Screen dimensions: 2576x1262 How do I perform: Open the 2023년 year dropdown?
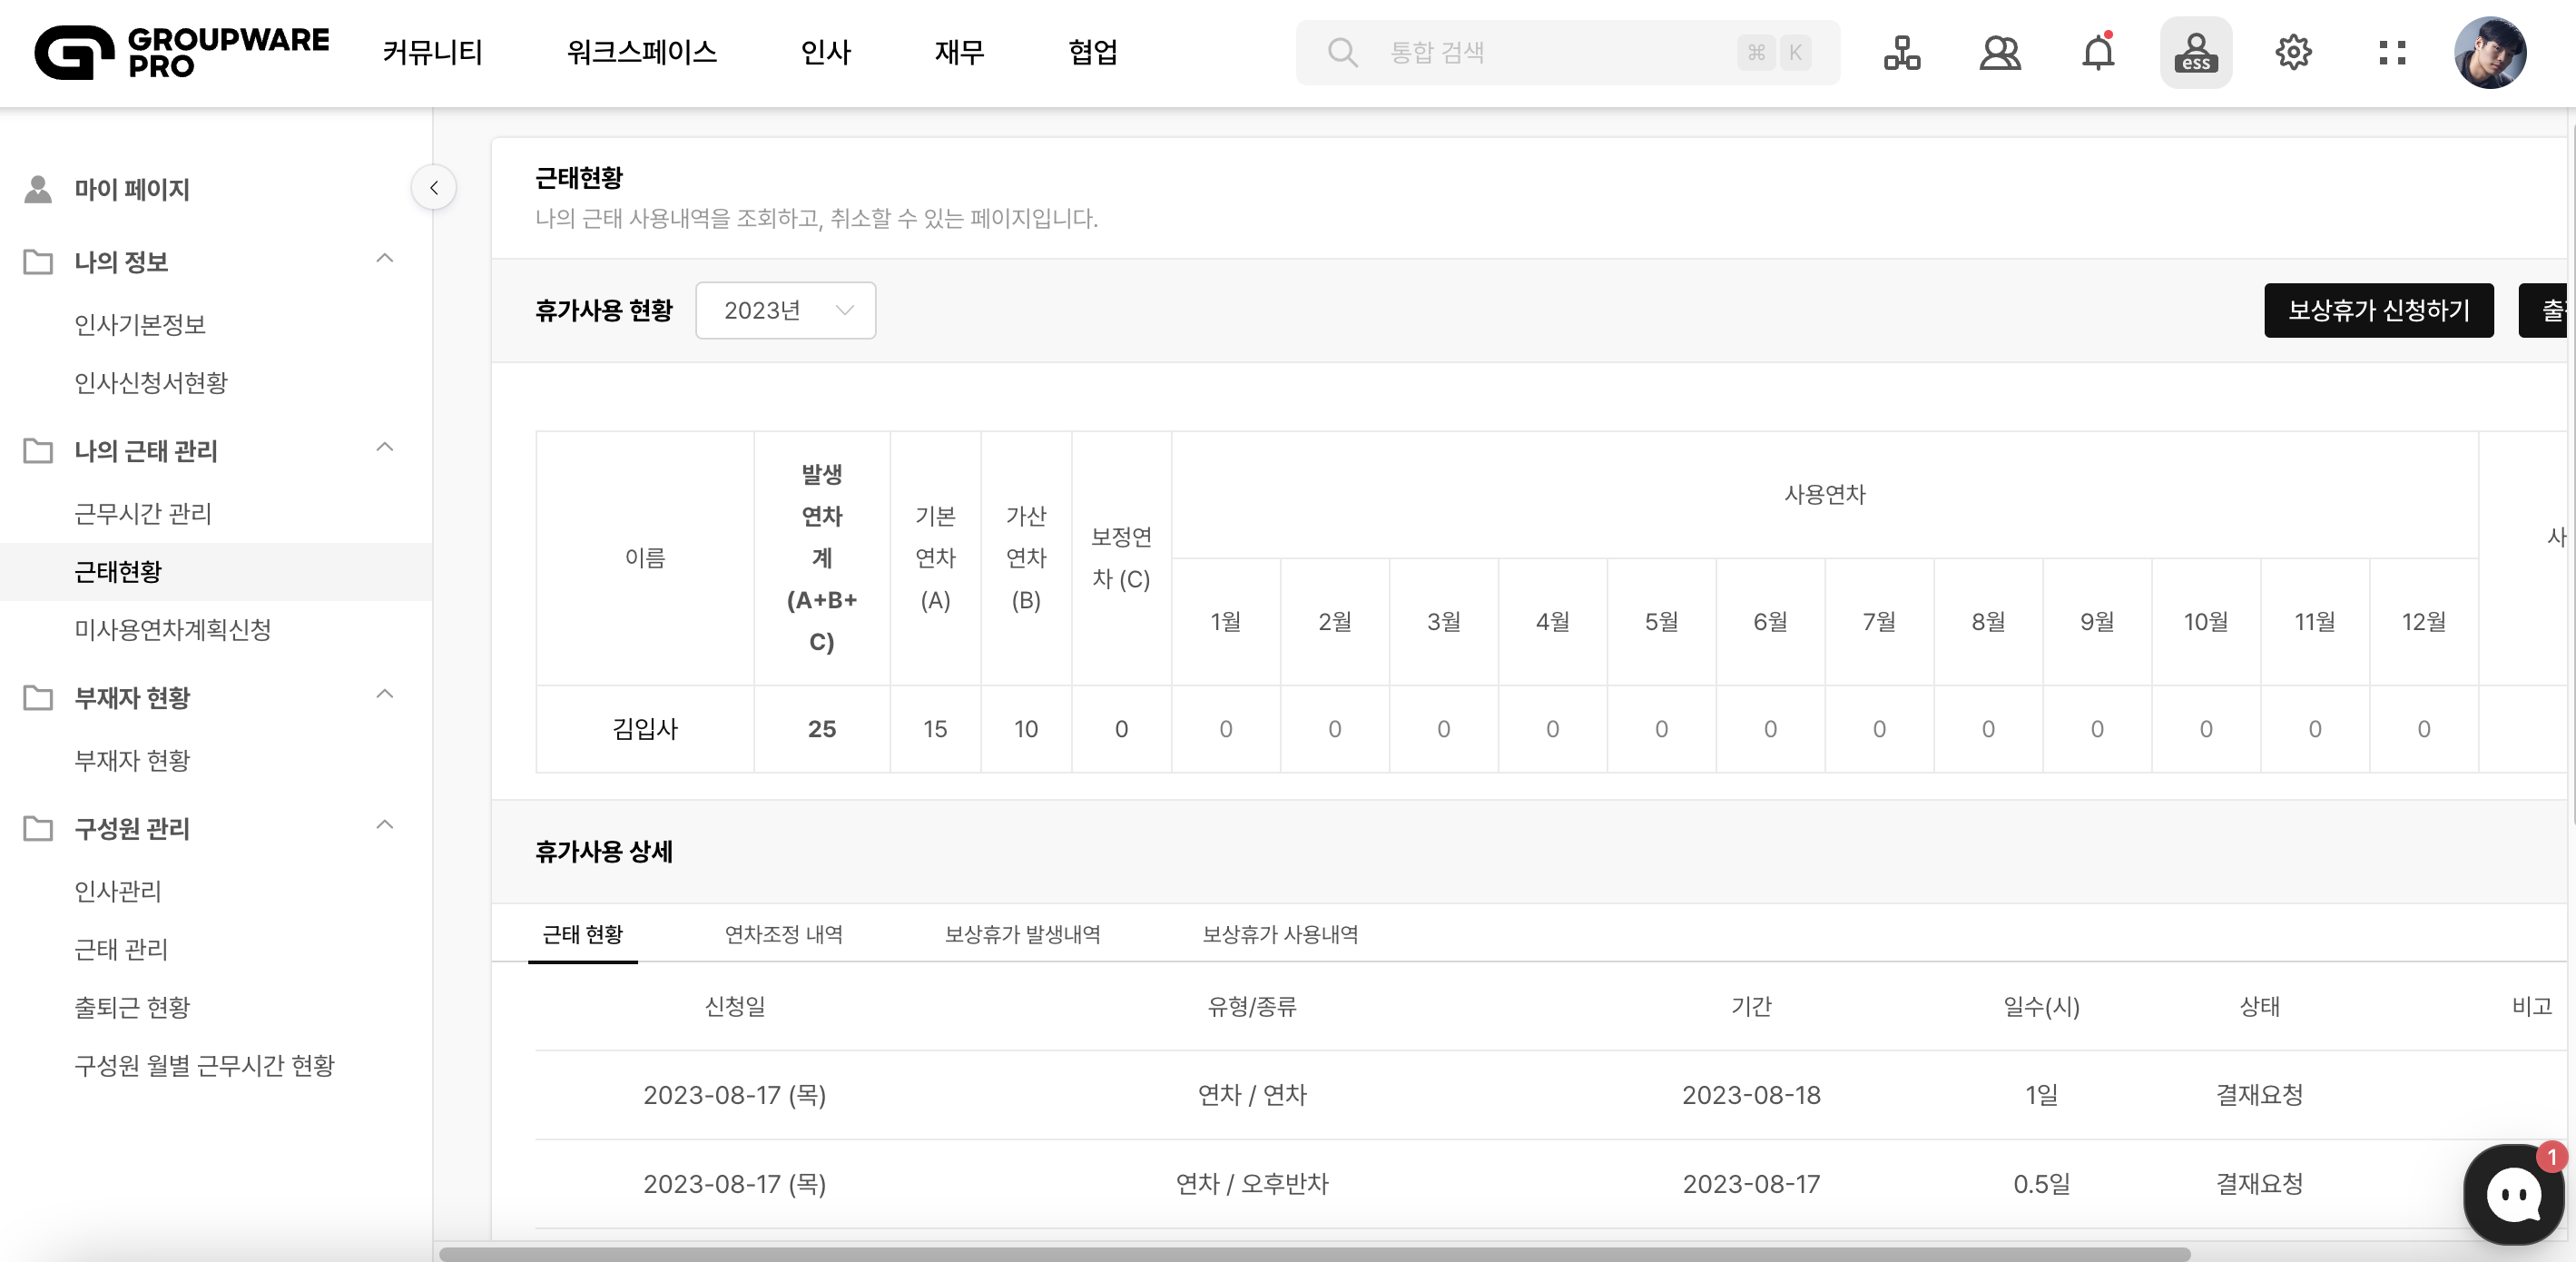[x=785, y=310]
